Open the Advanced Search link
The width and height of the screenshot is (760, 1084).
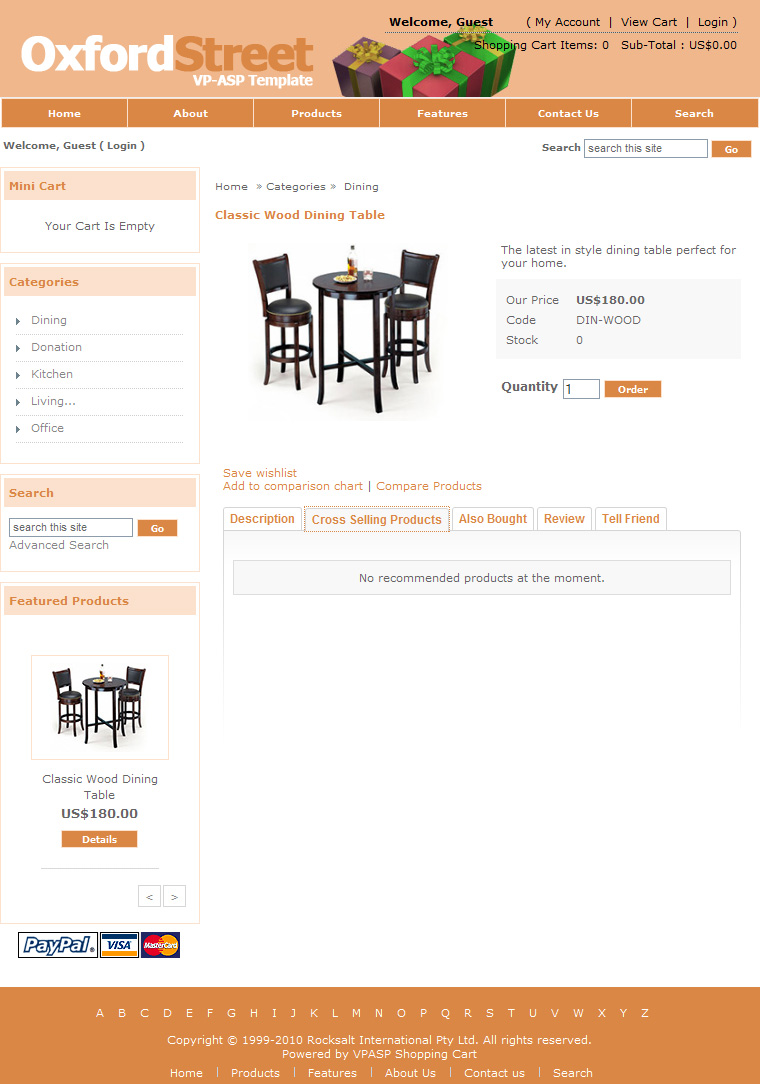(59, 545)
